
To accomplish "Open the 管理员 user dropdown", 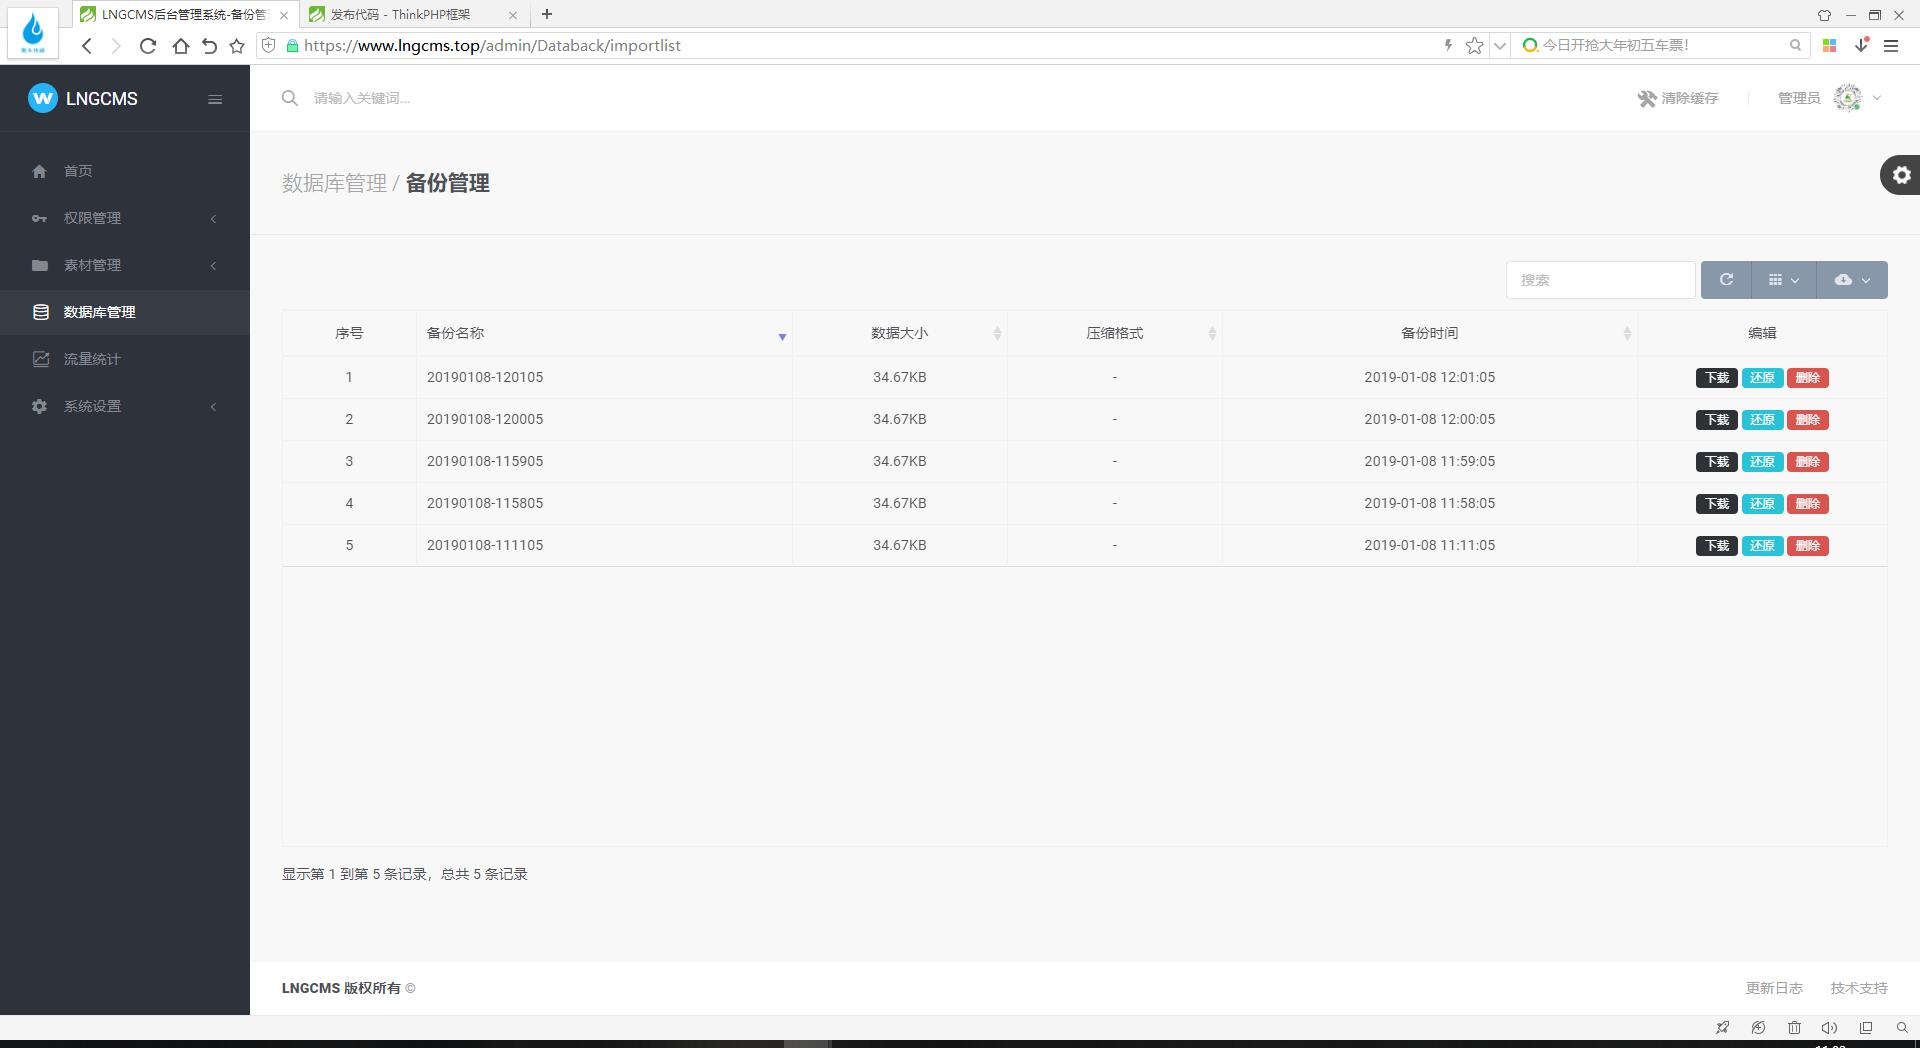I will coord(1829,98).
